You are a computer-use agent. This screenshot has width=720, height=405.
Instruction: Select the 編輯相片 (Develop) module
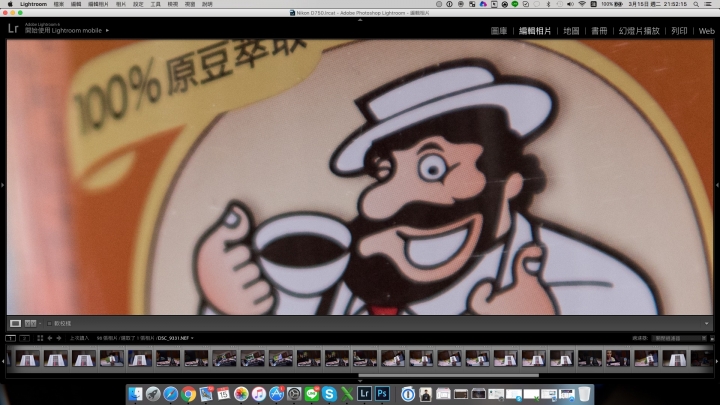(x=535, y=31)
